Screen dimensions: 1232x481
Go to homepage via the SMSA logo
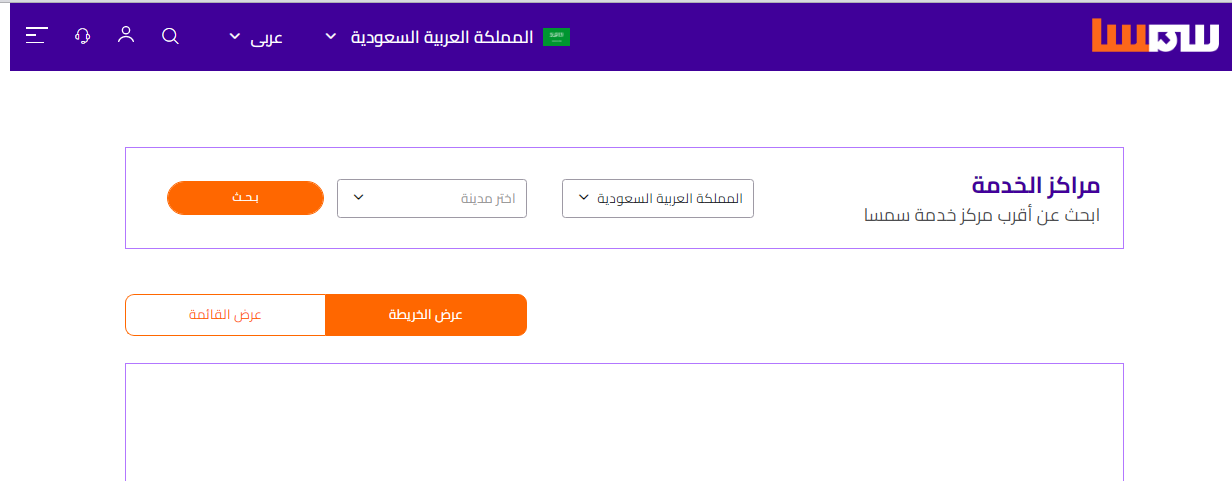(1155, 37)
